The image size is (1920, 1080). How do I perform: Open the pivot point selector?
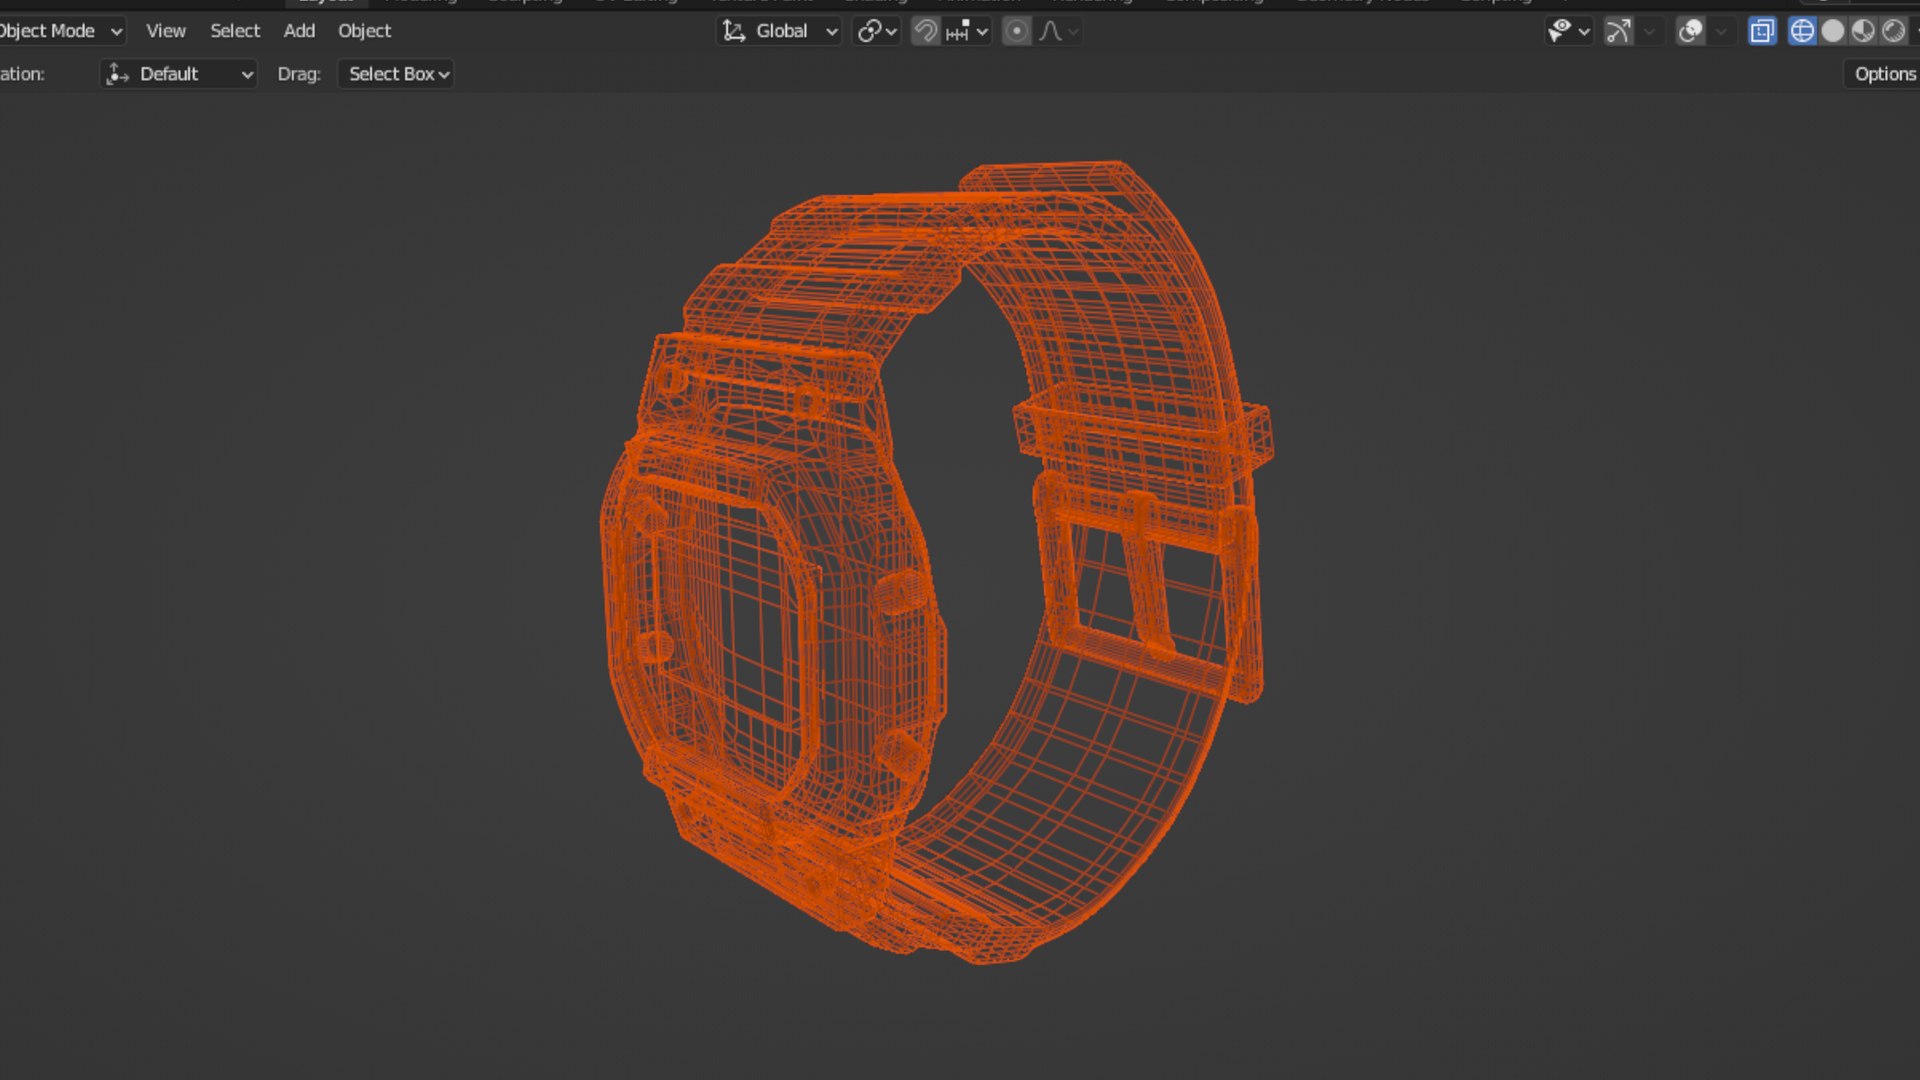pyautogui.click(x=877, y=31)
